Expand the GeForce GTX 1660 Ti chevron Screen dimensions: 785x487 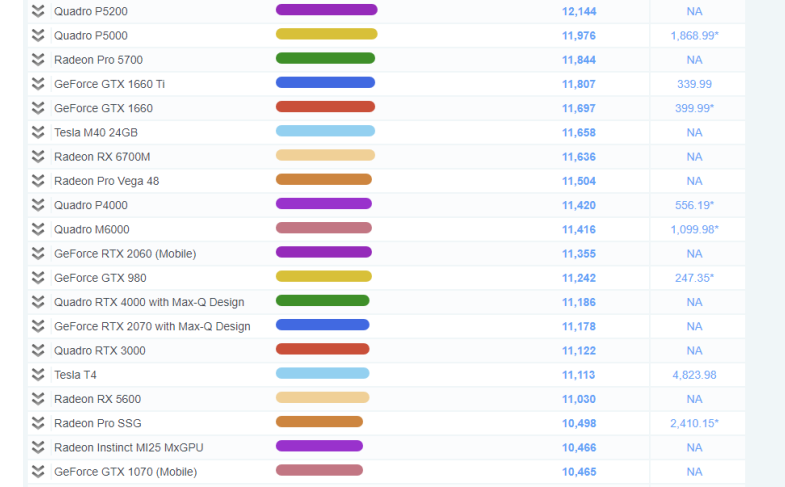pos(38,84)
